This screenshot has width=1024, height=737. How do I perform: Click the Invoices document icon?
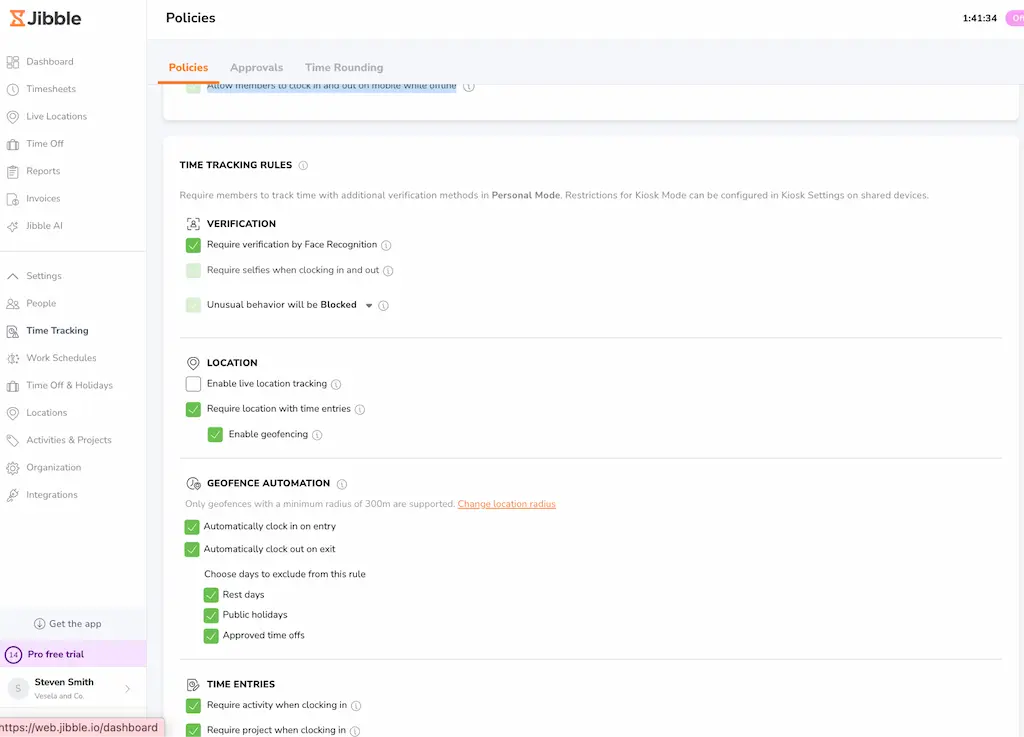(x=12, y=199)
